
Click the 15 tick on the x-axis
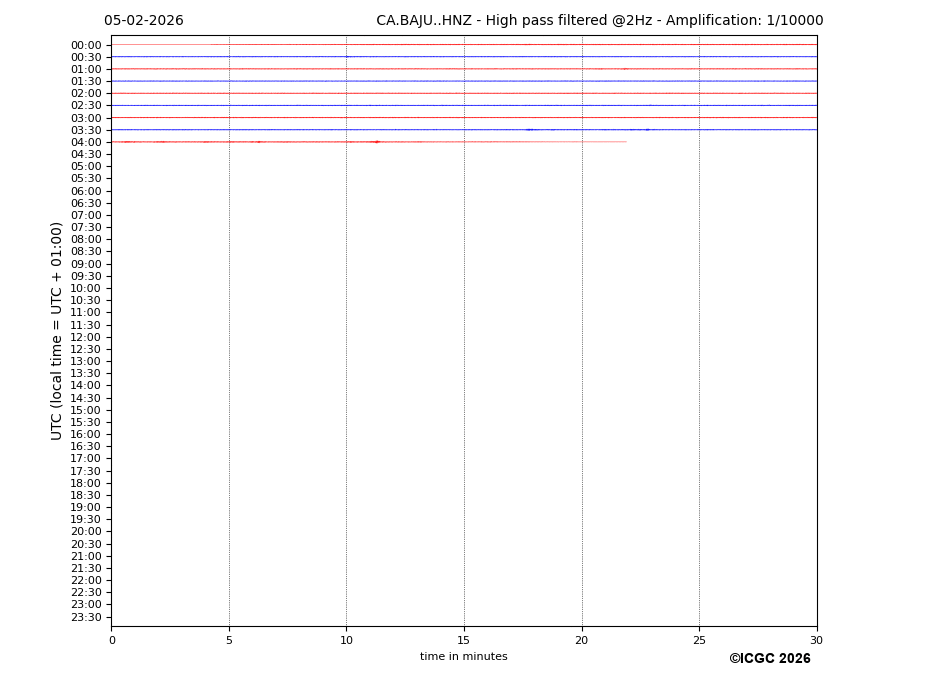[464, 640]
